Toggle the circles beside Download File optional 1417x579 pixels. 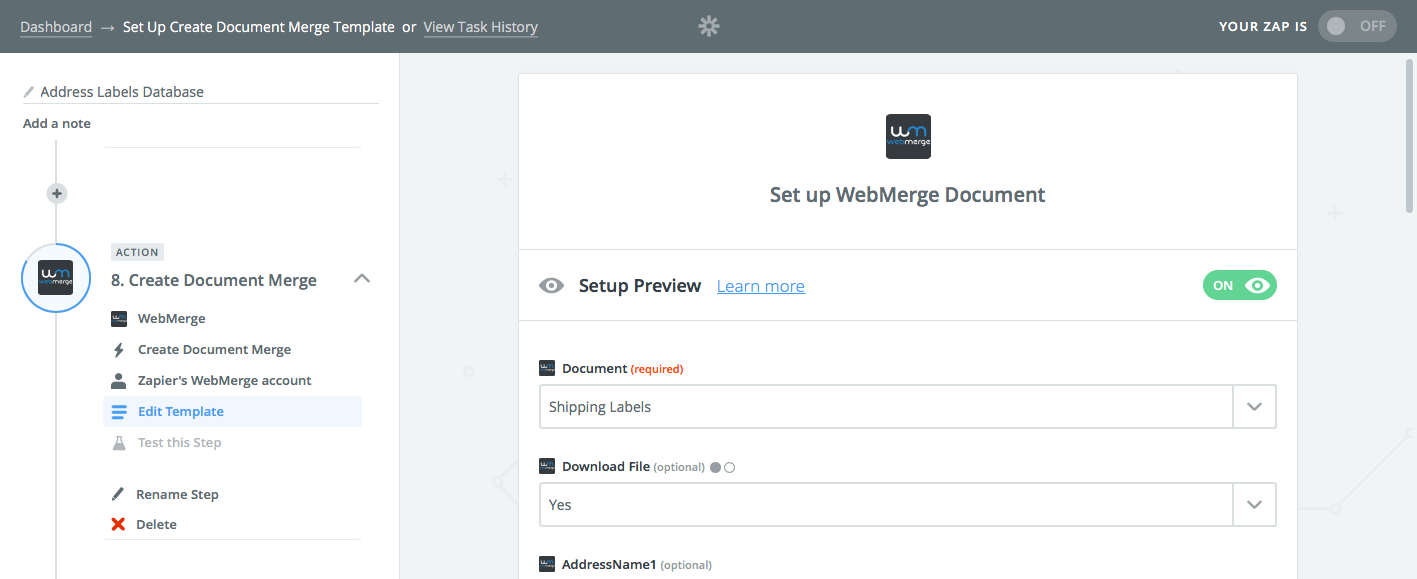pos(722,467)
